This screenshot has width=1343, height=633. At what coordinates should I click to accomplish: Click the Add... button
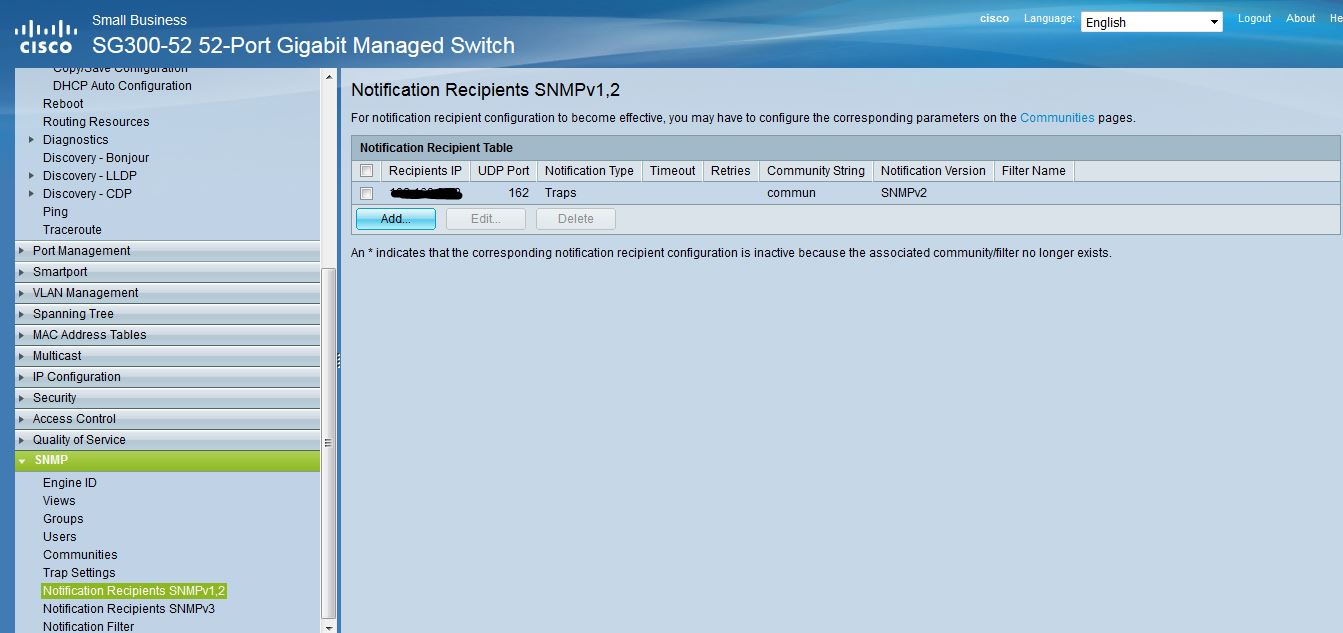(x=396, y=219)
